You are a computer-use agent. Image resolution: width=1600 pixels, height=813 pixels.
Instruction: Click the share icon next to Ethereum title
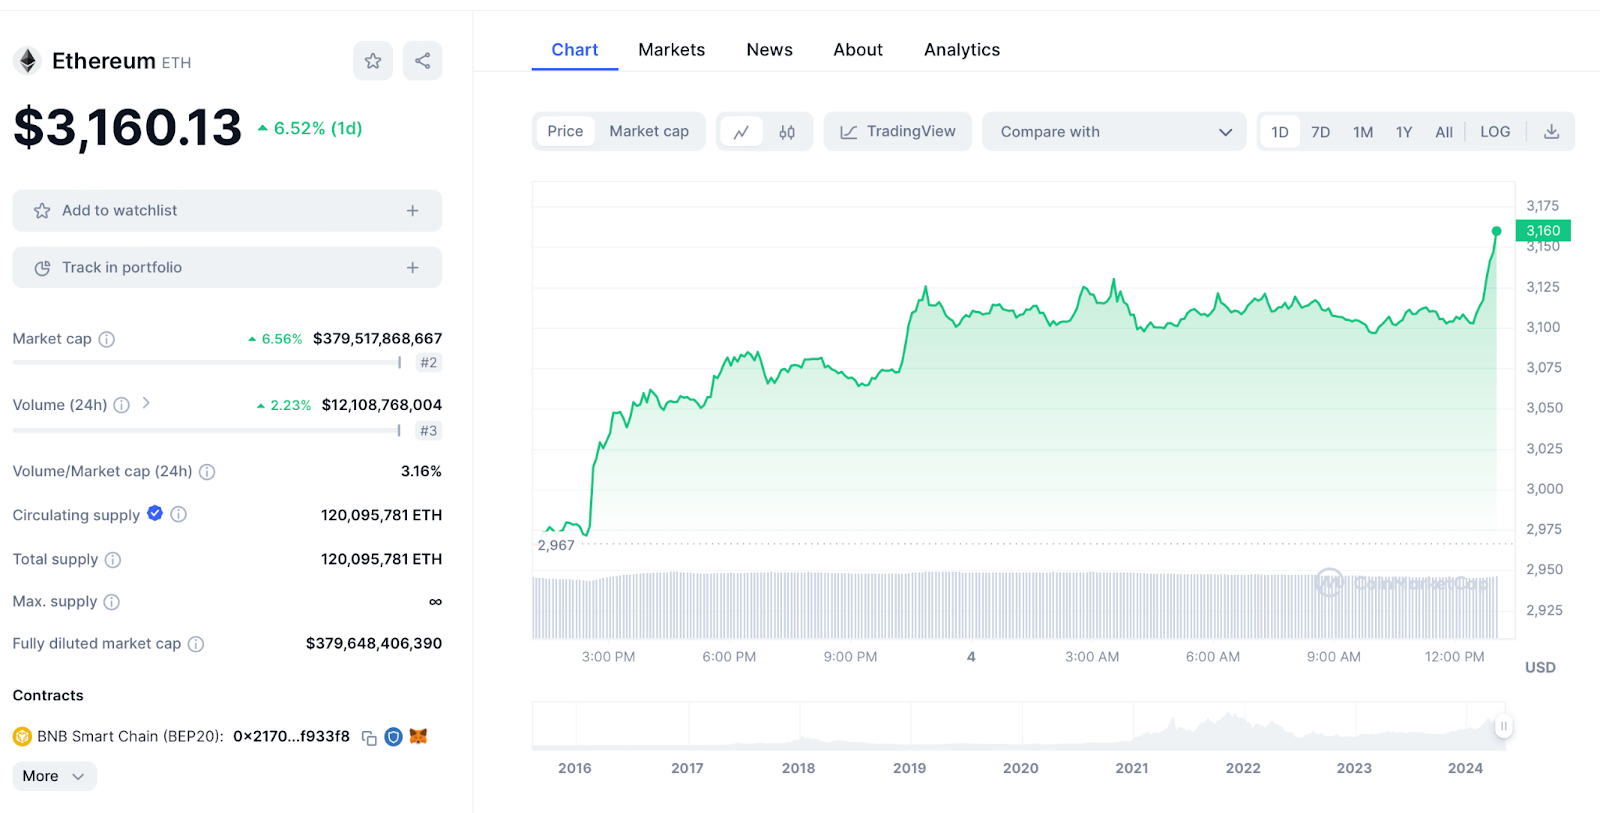[x=423, y=61]
